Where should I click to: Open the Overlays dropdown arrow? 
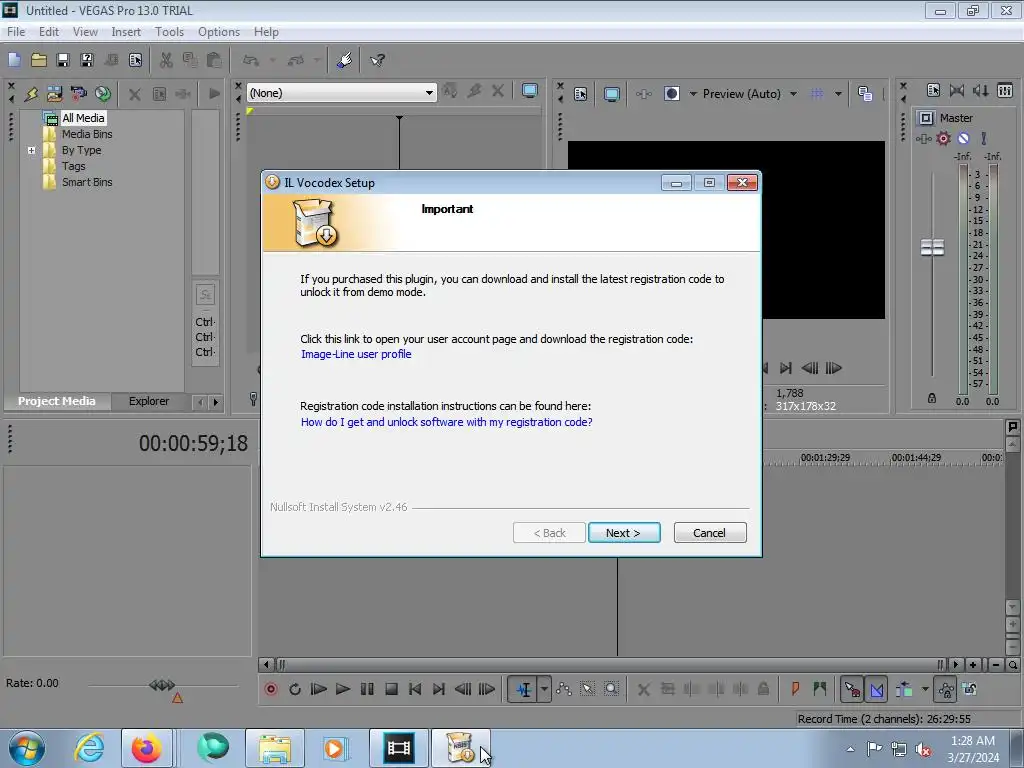tap(838, 94)
